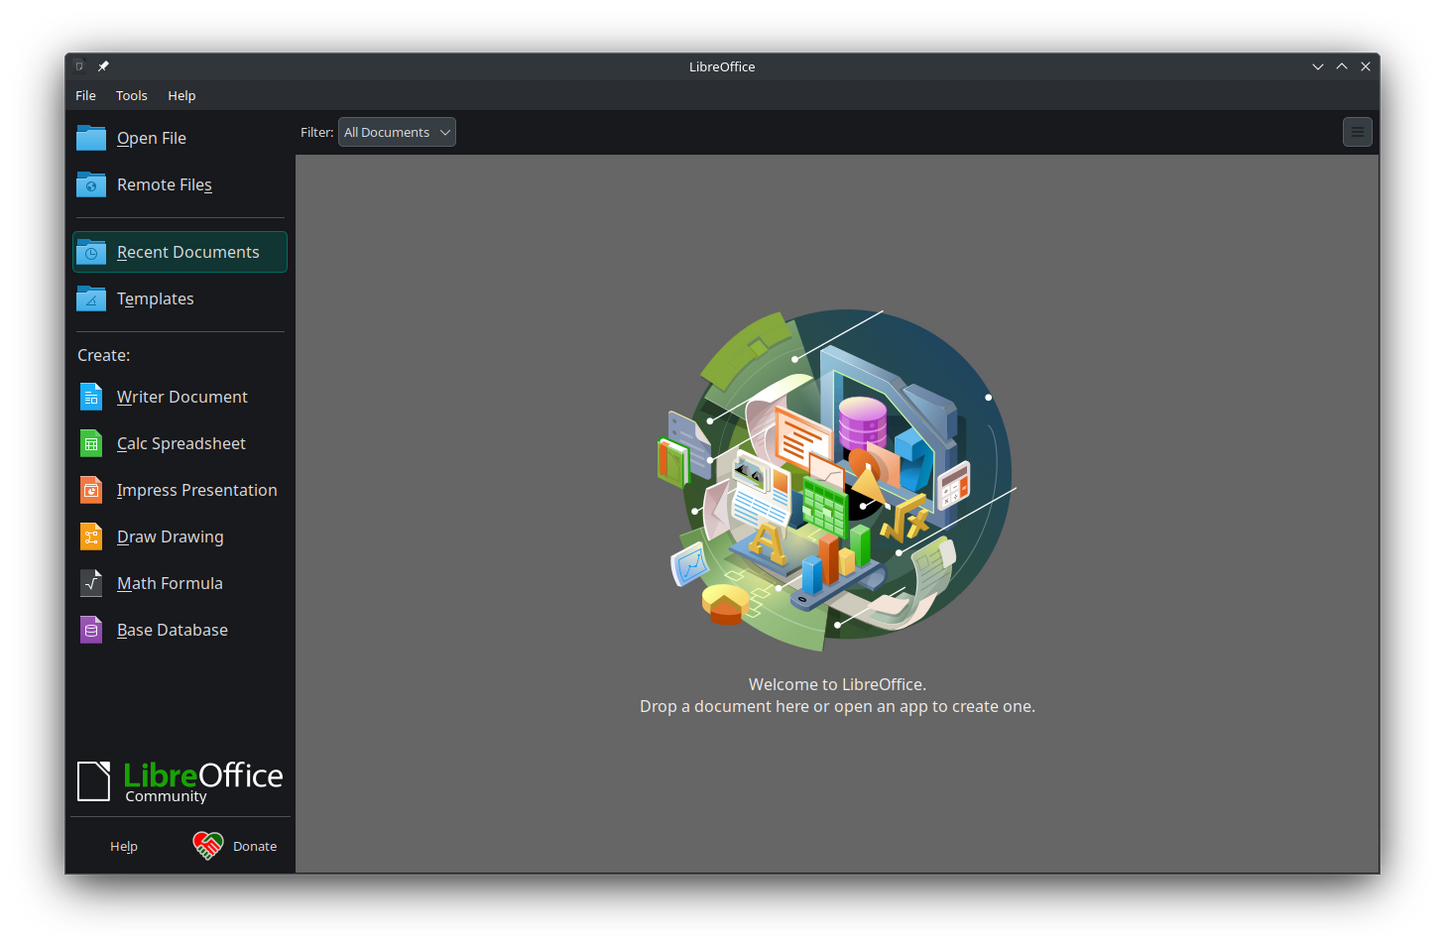Open the Base Database icon
Screen dimensions: 1445x951
pos(90,629)
